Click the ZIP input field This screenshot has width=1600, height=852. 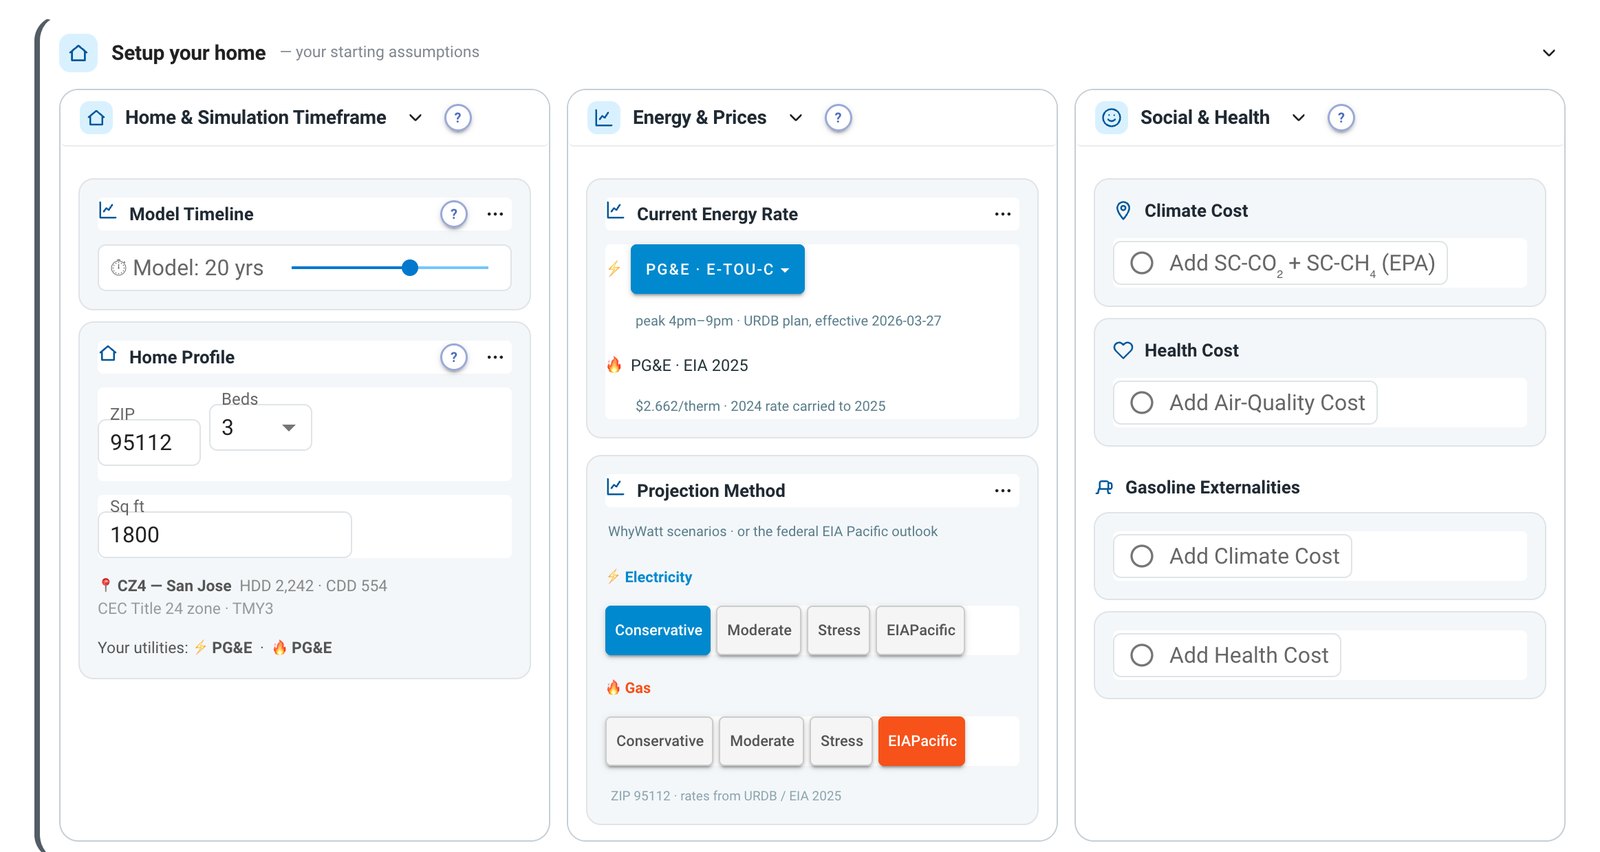point(149,443)
